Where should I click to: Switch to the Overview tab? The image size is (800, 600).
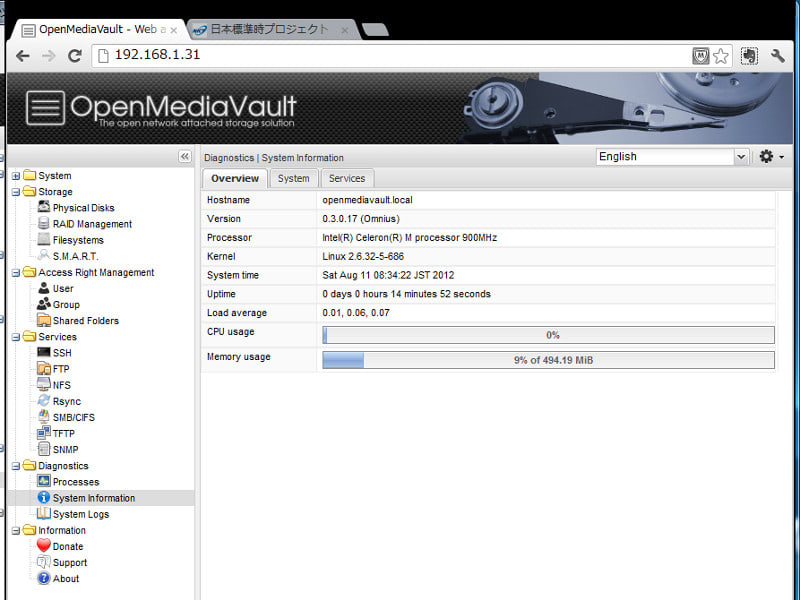point(235,179)
